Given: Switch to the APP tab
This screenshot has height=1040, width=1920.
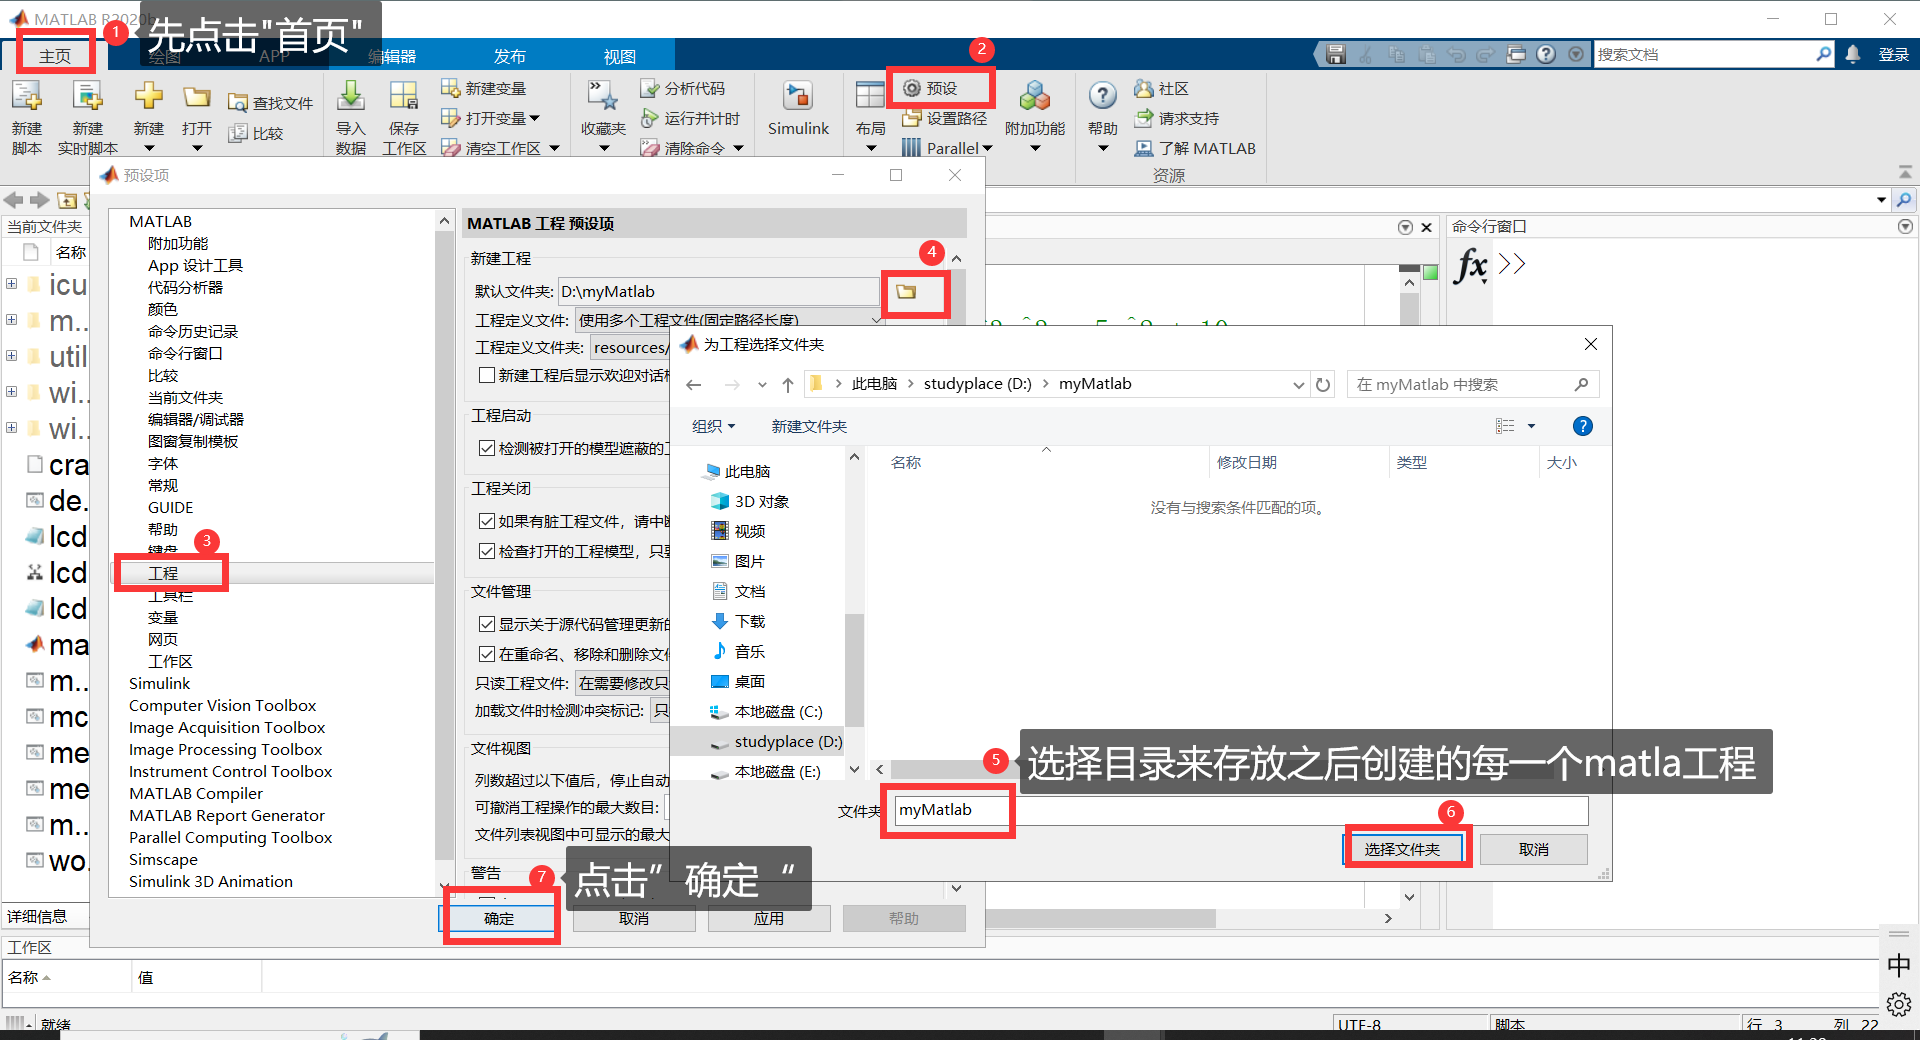Looking at the screenshot, I should coord(274,55).
